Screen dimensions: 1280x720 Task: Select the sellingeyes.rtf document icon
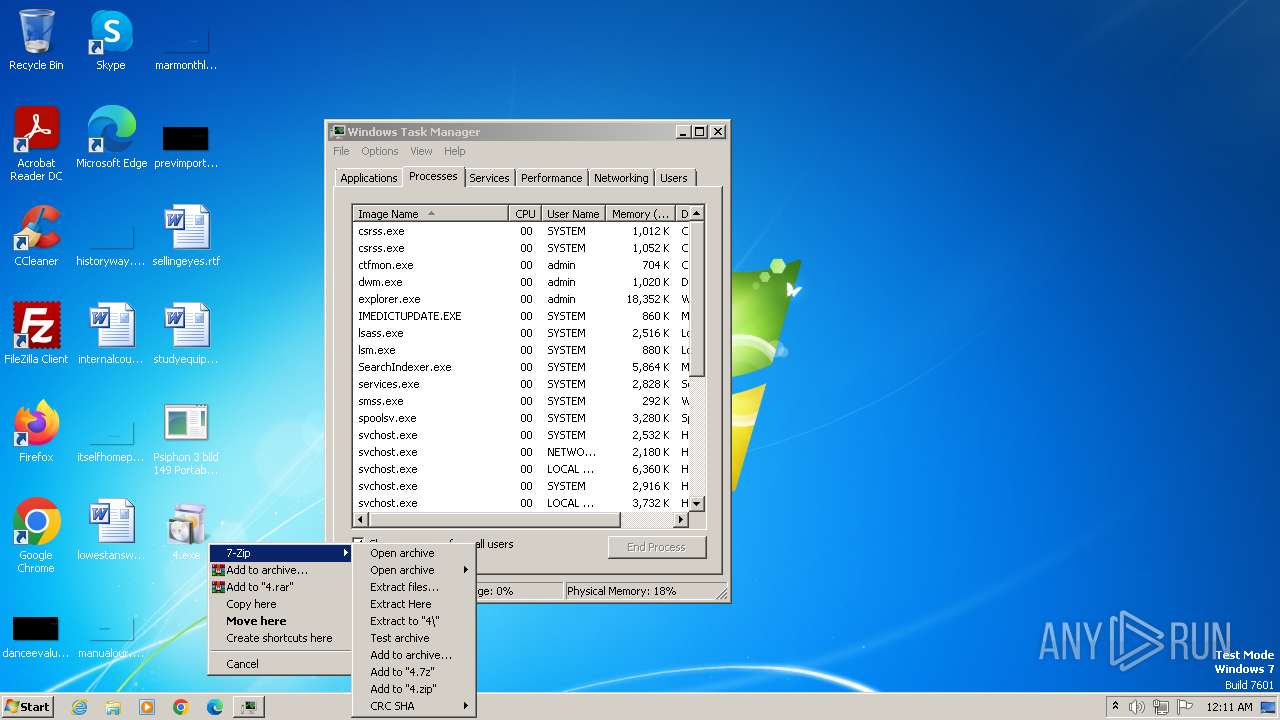tap(186, 236)
